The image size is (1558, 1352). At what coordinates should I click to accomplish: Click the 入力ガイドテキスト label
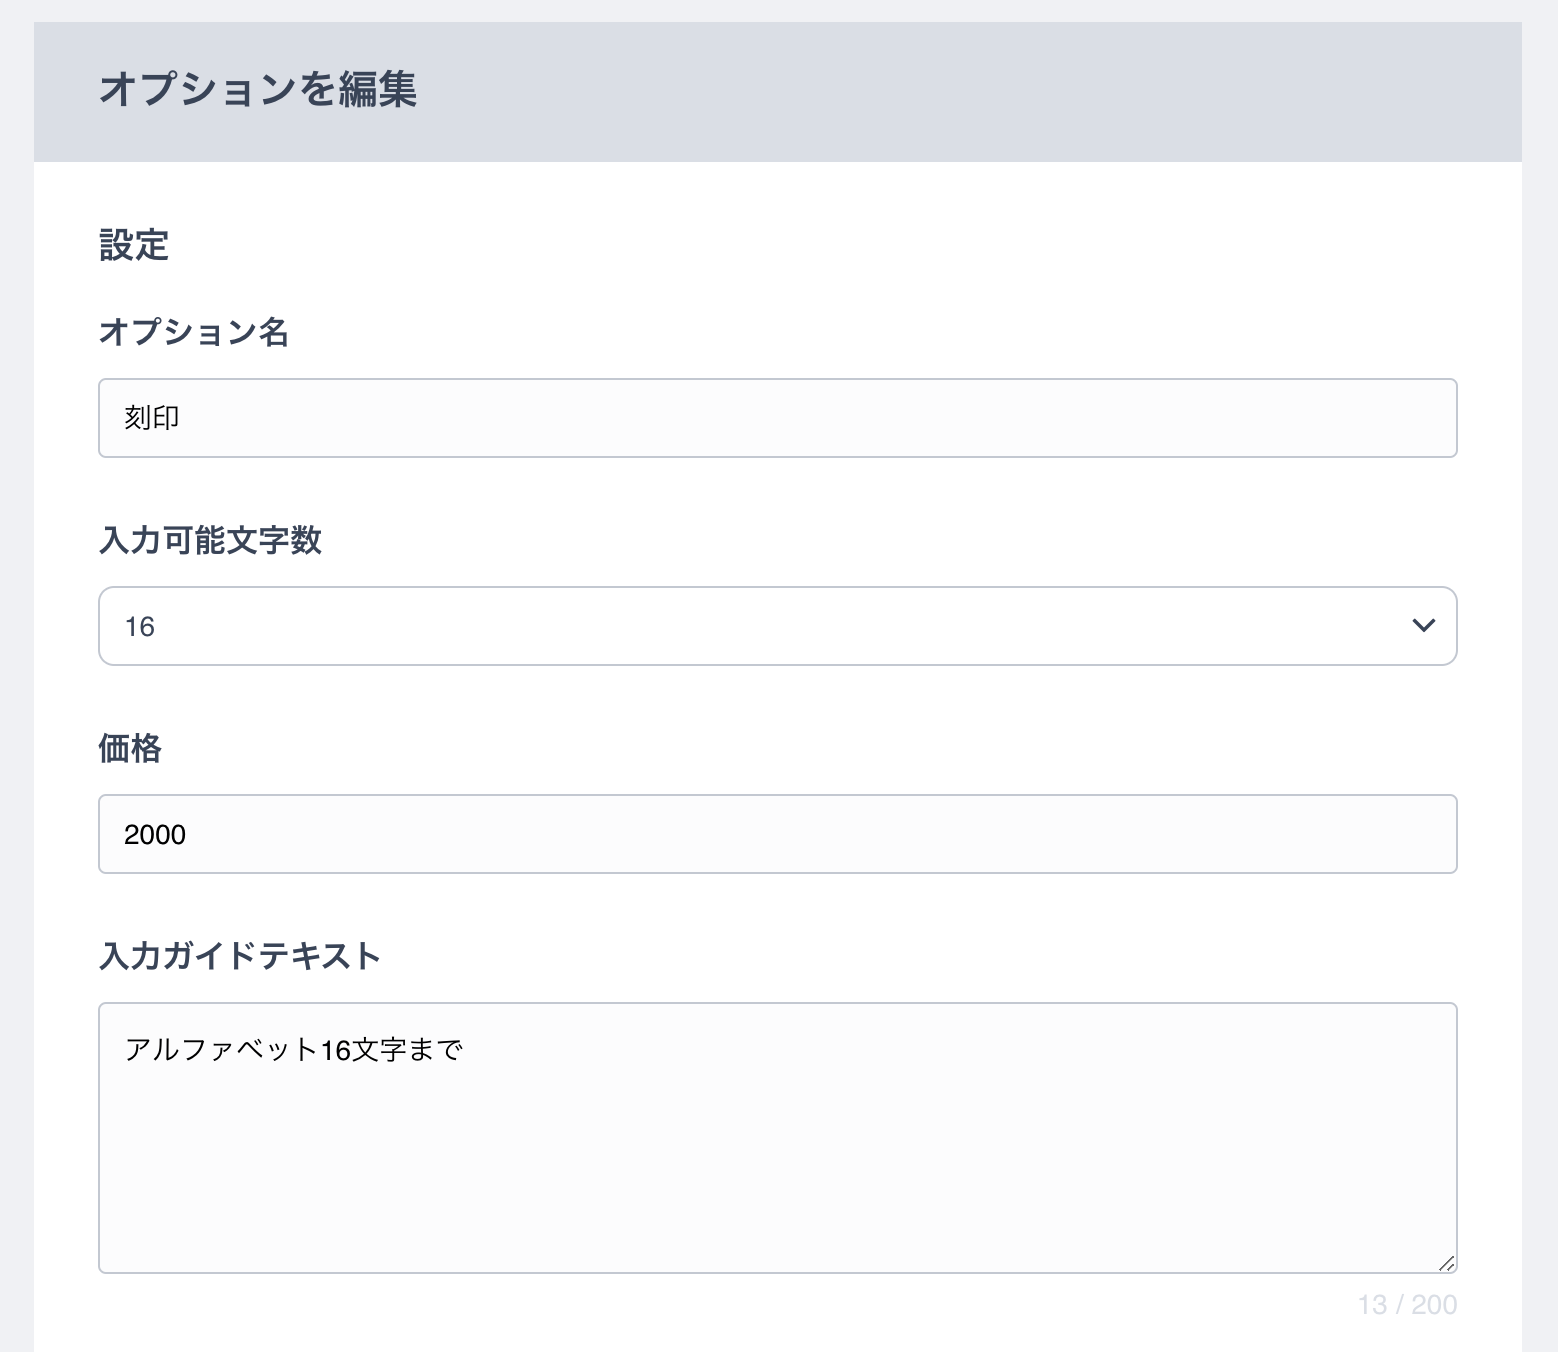240,956
